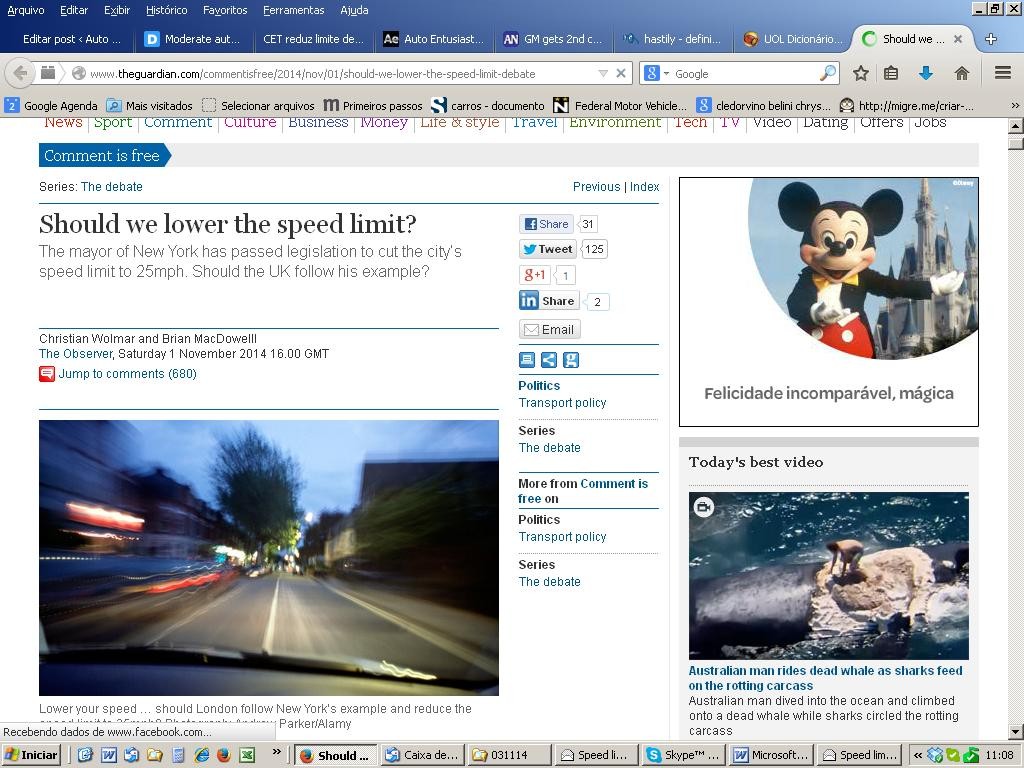This screenshot has height=768, width=1024.
Task: Click the blurred street article photo
Action: pos(268,557)
